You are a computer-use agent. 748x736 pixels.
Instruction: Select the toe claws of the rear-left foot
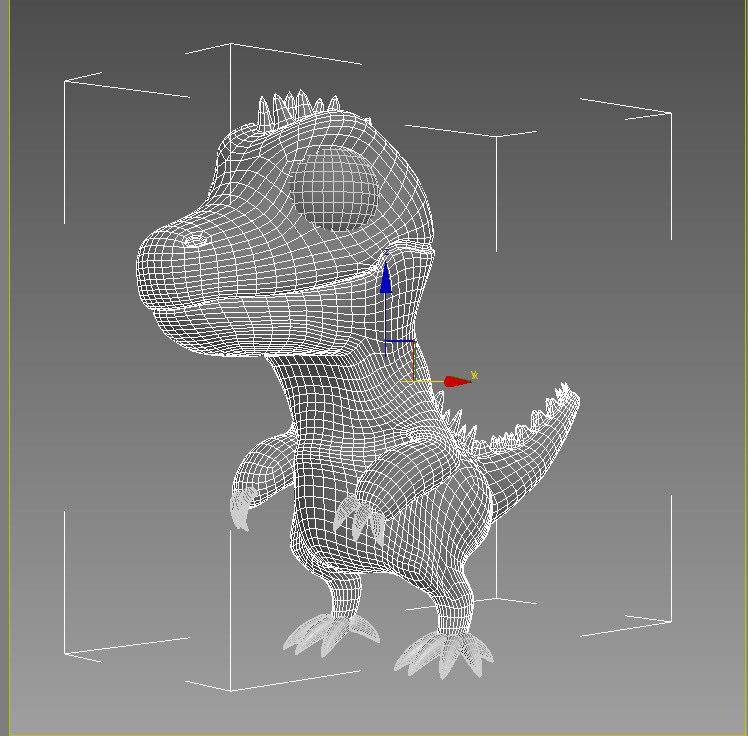(x=331, y=634)
